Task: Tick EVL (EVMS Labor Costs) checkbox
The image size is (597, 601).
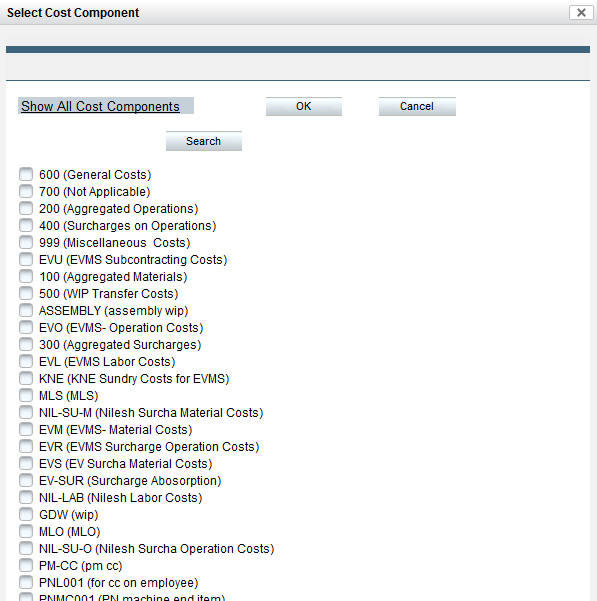Action: pos(26,361)
